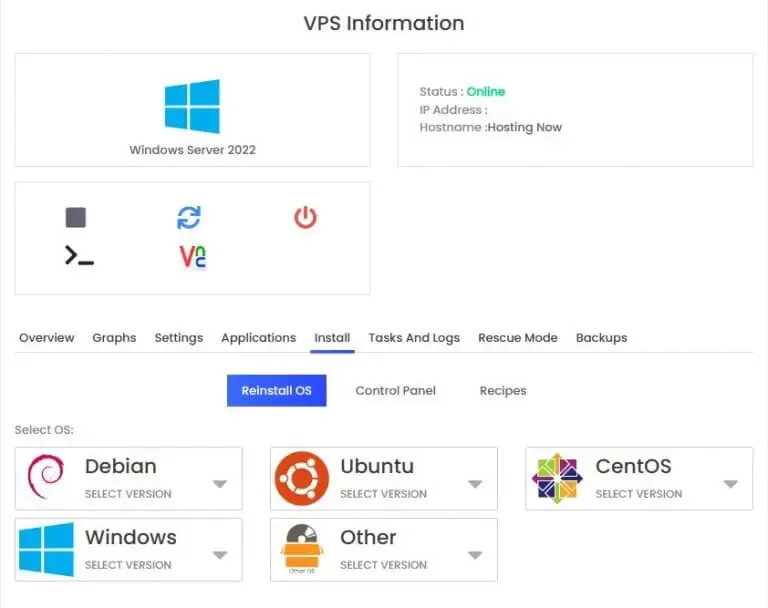The width and height of the screenshot is (768, 608).
Task: Click the Windows Server 2022 logo
Action: point(192,106)
